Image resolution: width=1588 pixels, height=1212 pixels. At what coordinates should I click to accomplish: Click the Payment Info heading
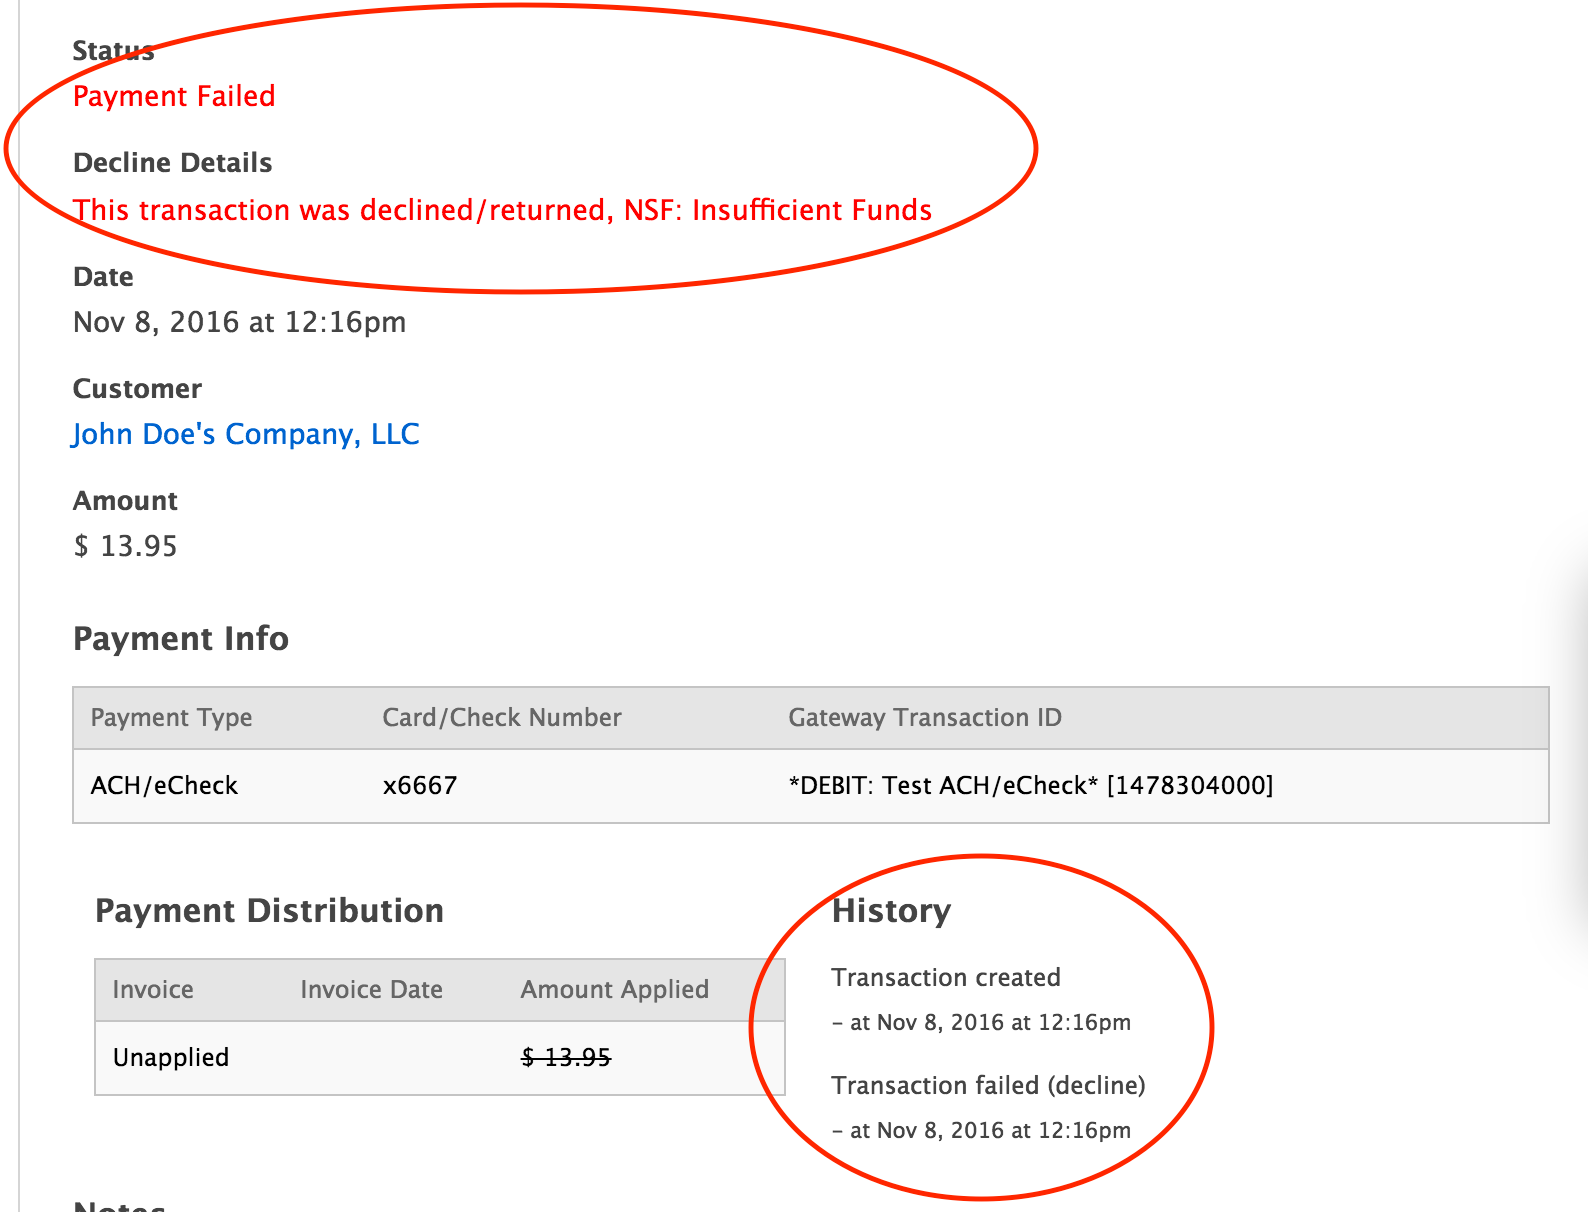(x=181, y=638)
